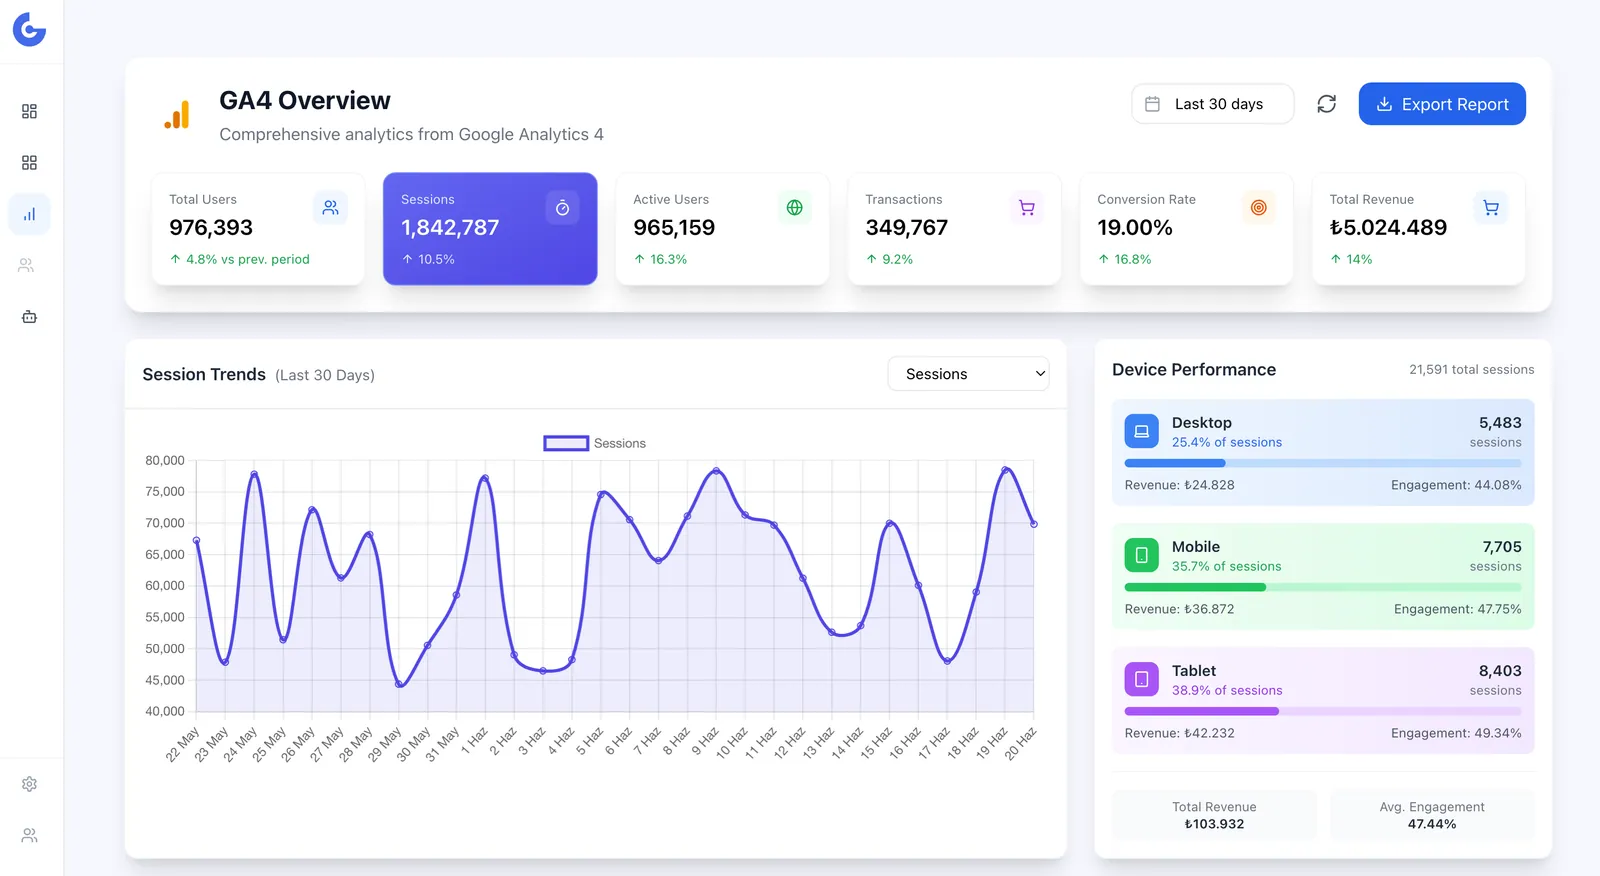Click "38.9% of sessions" under Tablet

coord(1227,690)
